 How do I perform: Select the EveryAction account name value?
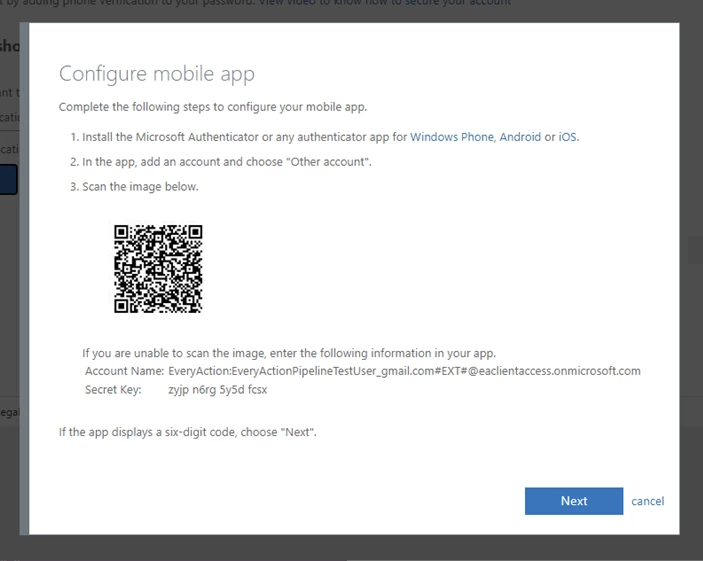click(404, 371)
